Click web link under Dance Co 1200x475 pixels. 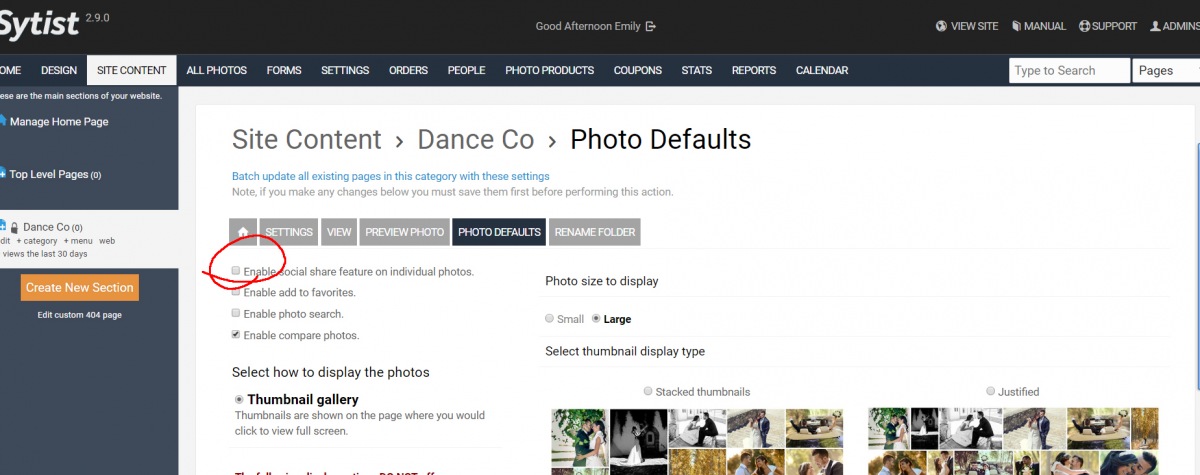[x=107, y=241]
